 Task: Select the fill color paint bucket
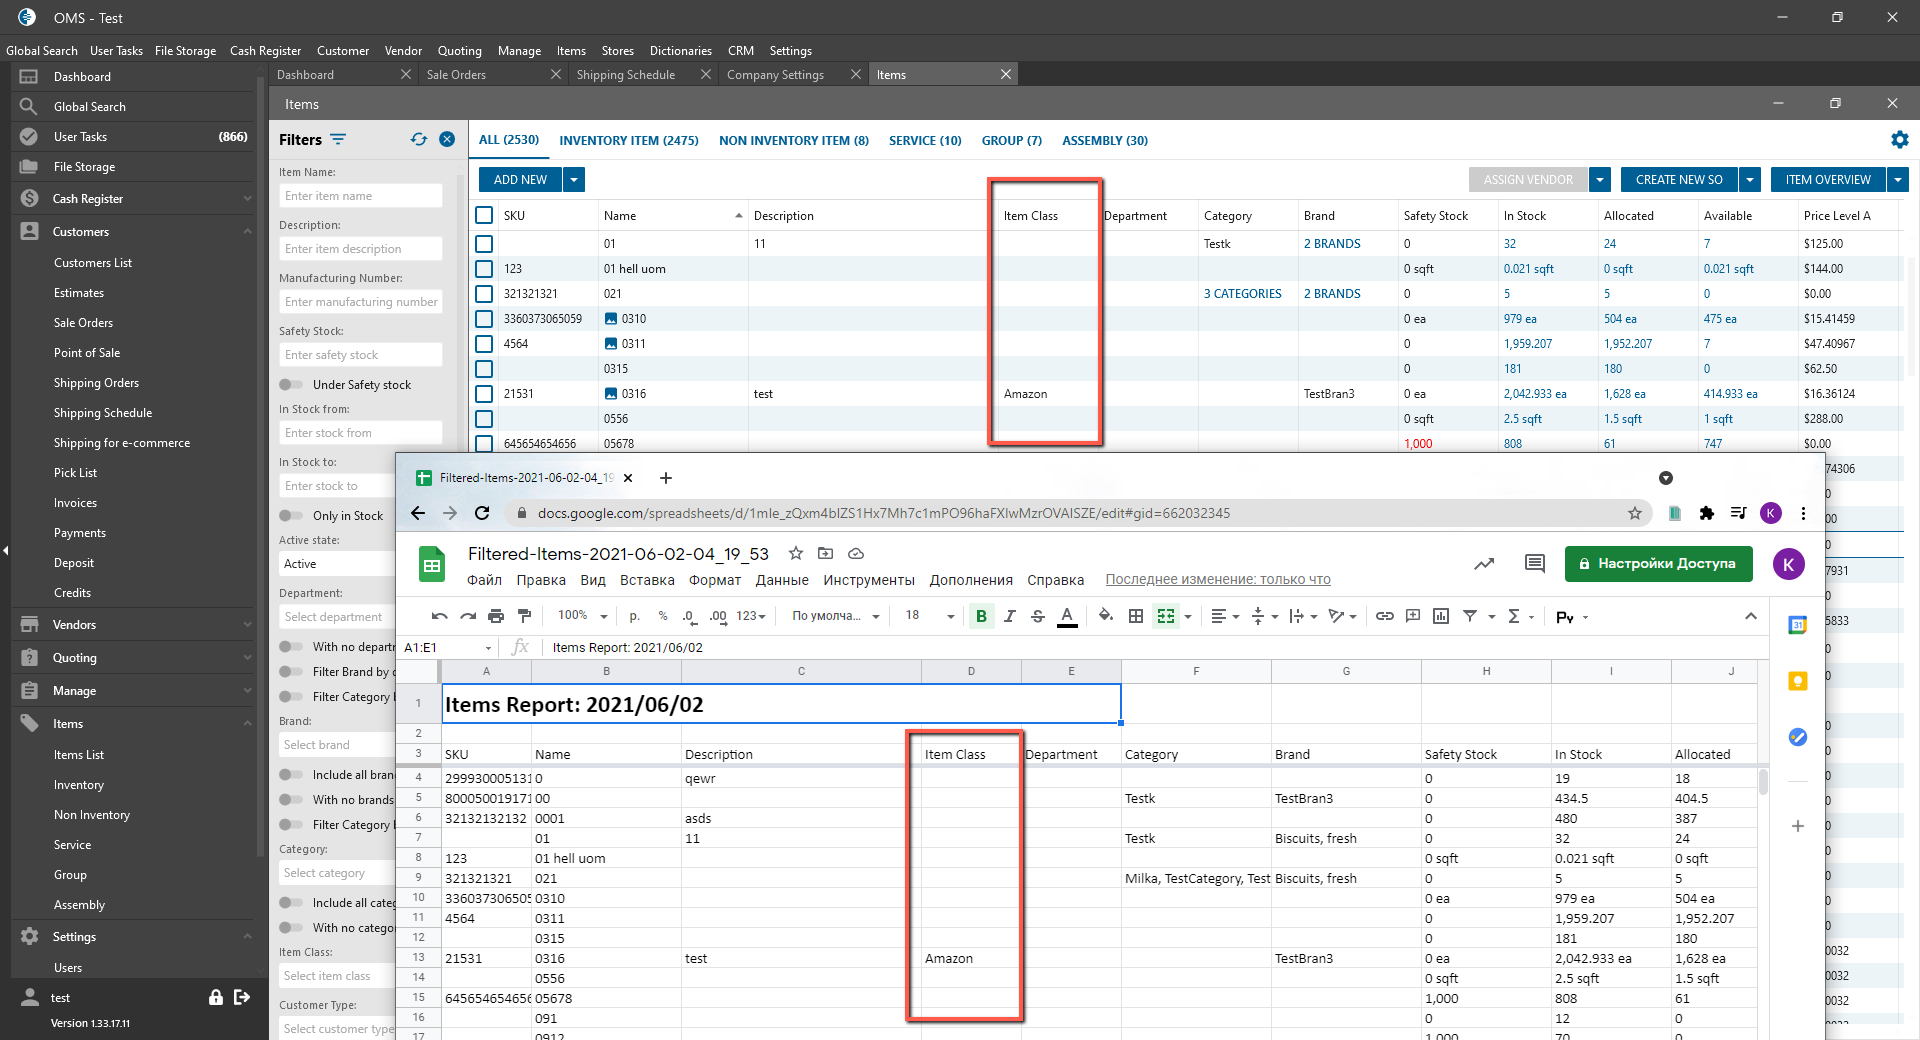click(1105, 616)
